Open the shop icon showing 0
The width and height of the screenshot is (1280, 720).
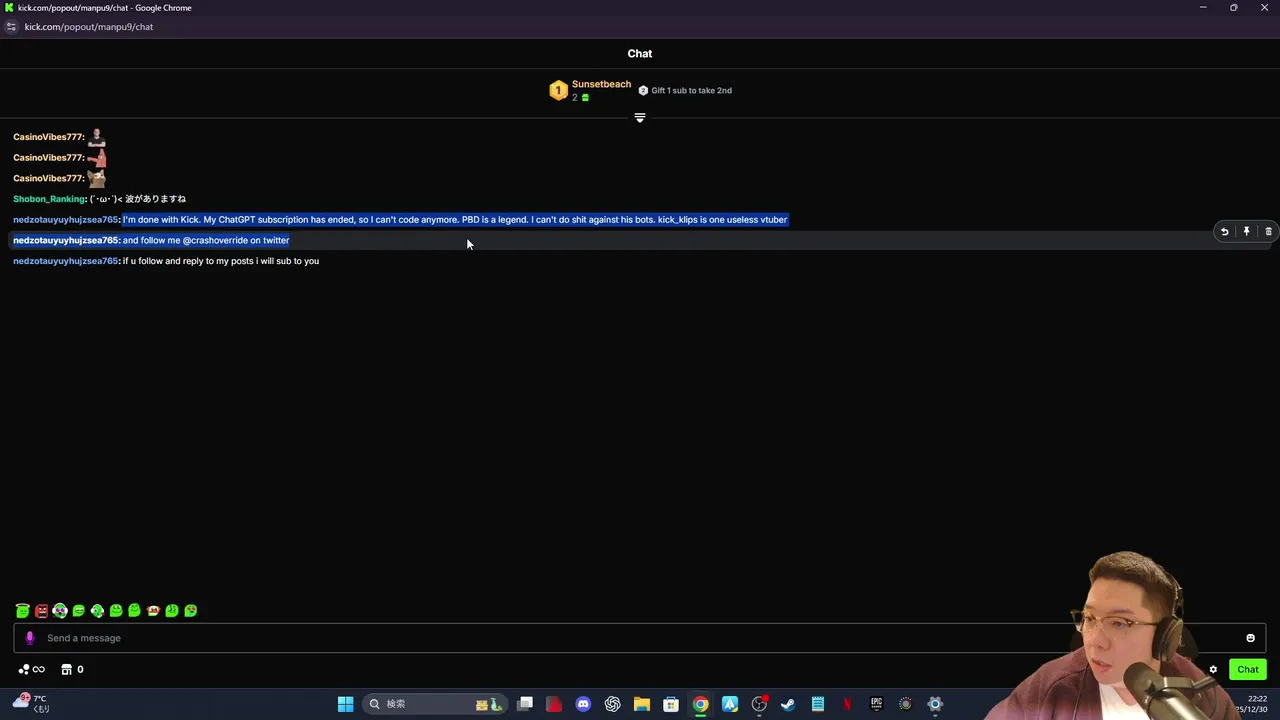tap(72, 670)
